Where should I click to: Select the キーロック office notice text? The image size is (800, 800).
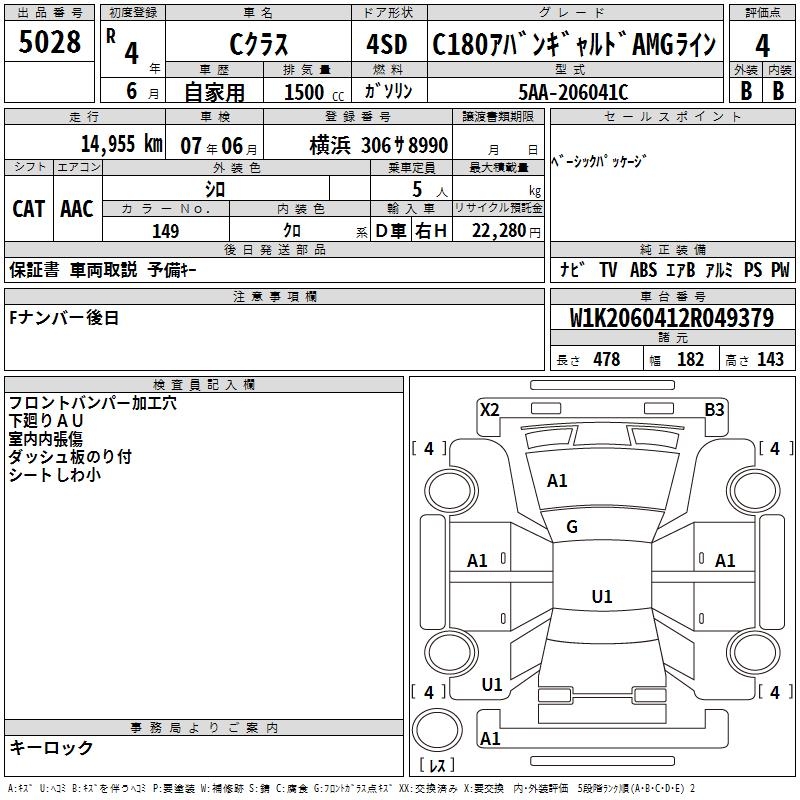51,748
